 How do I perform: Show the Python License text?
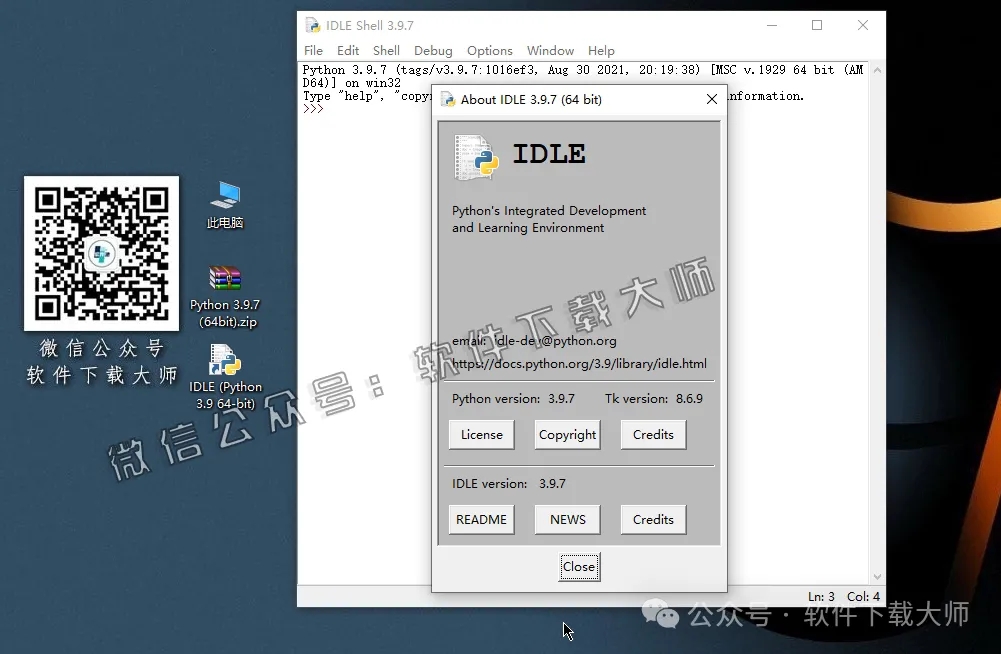(481, 435)
